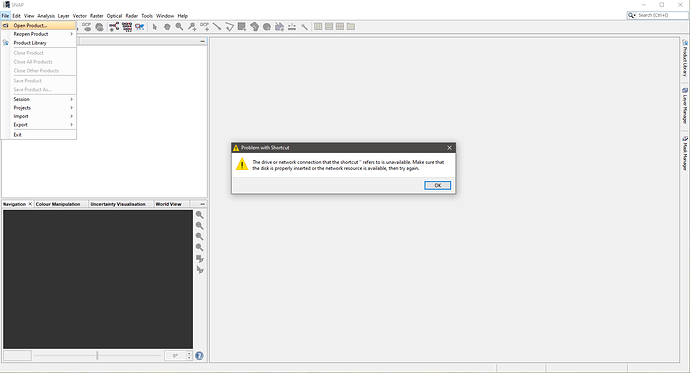Select the draw ellipse tool
The height and width of the screenshot is (373, 690).
coord(267,27)
